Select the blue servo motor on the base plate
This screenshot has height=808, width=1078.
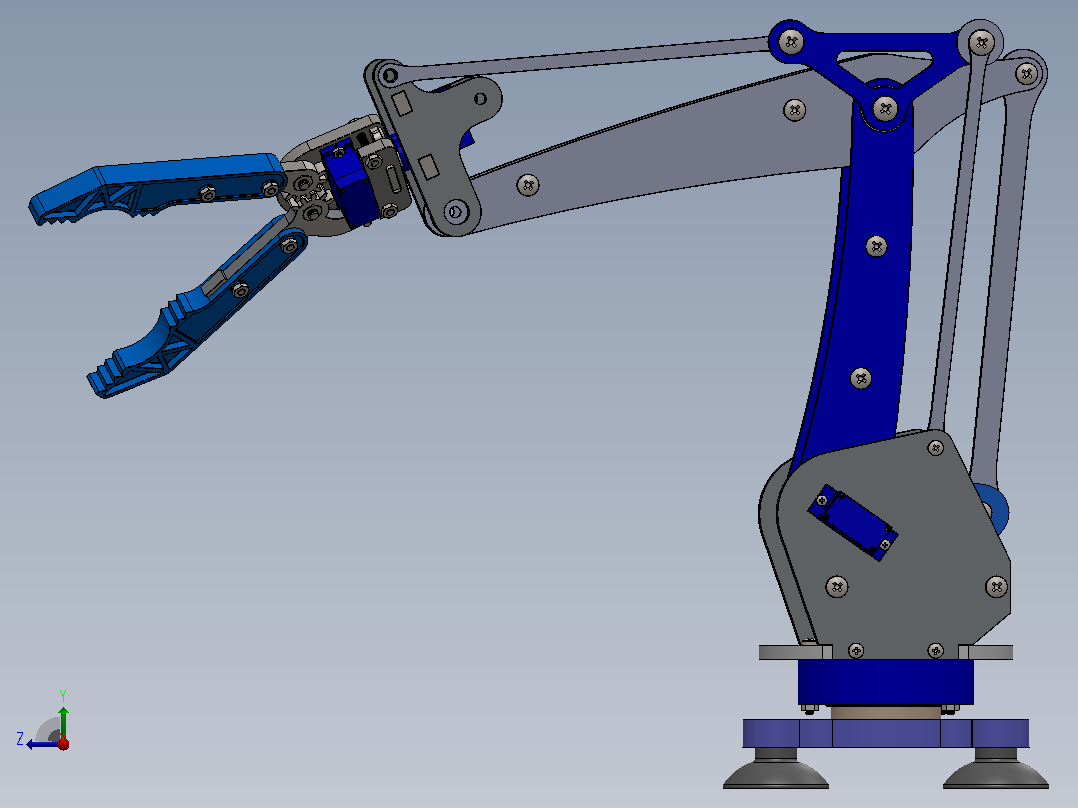852,522
